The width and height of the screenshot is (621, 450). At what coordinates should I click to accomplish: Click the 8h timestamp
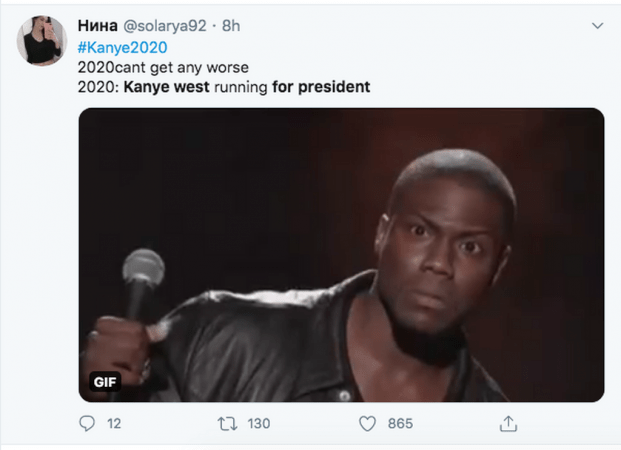coord(231,26)
